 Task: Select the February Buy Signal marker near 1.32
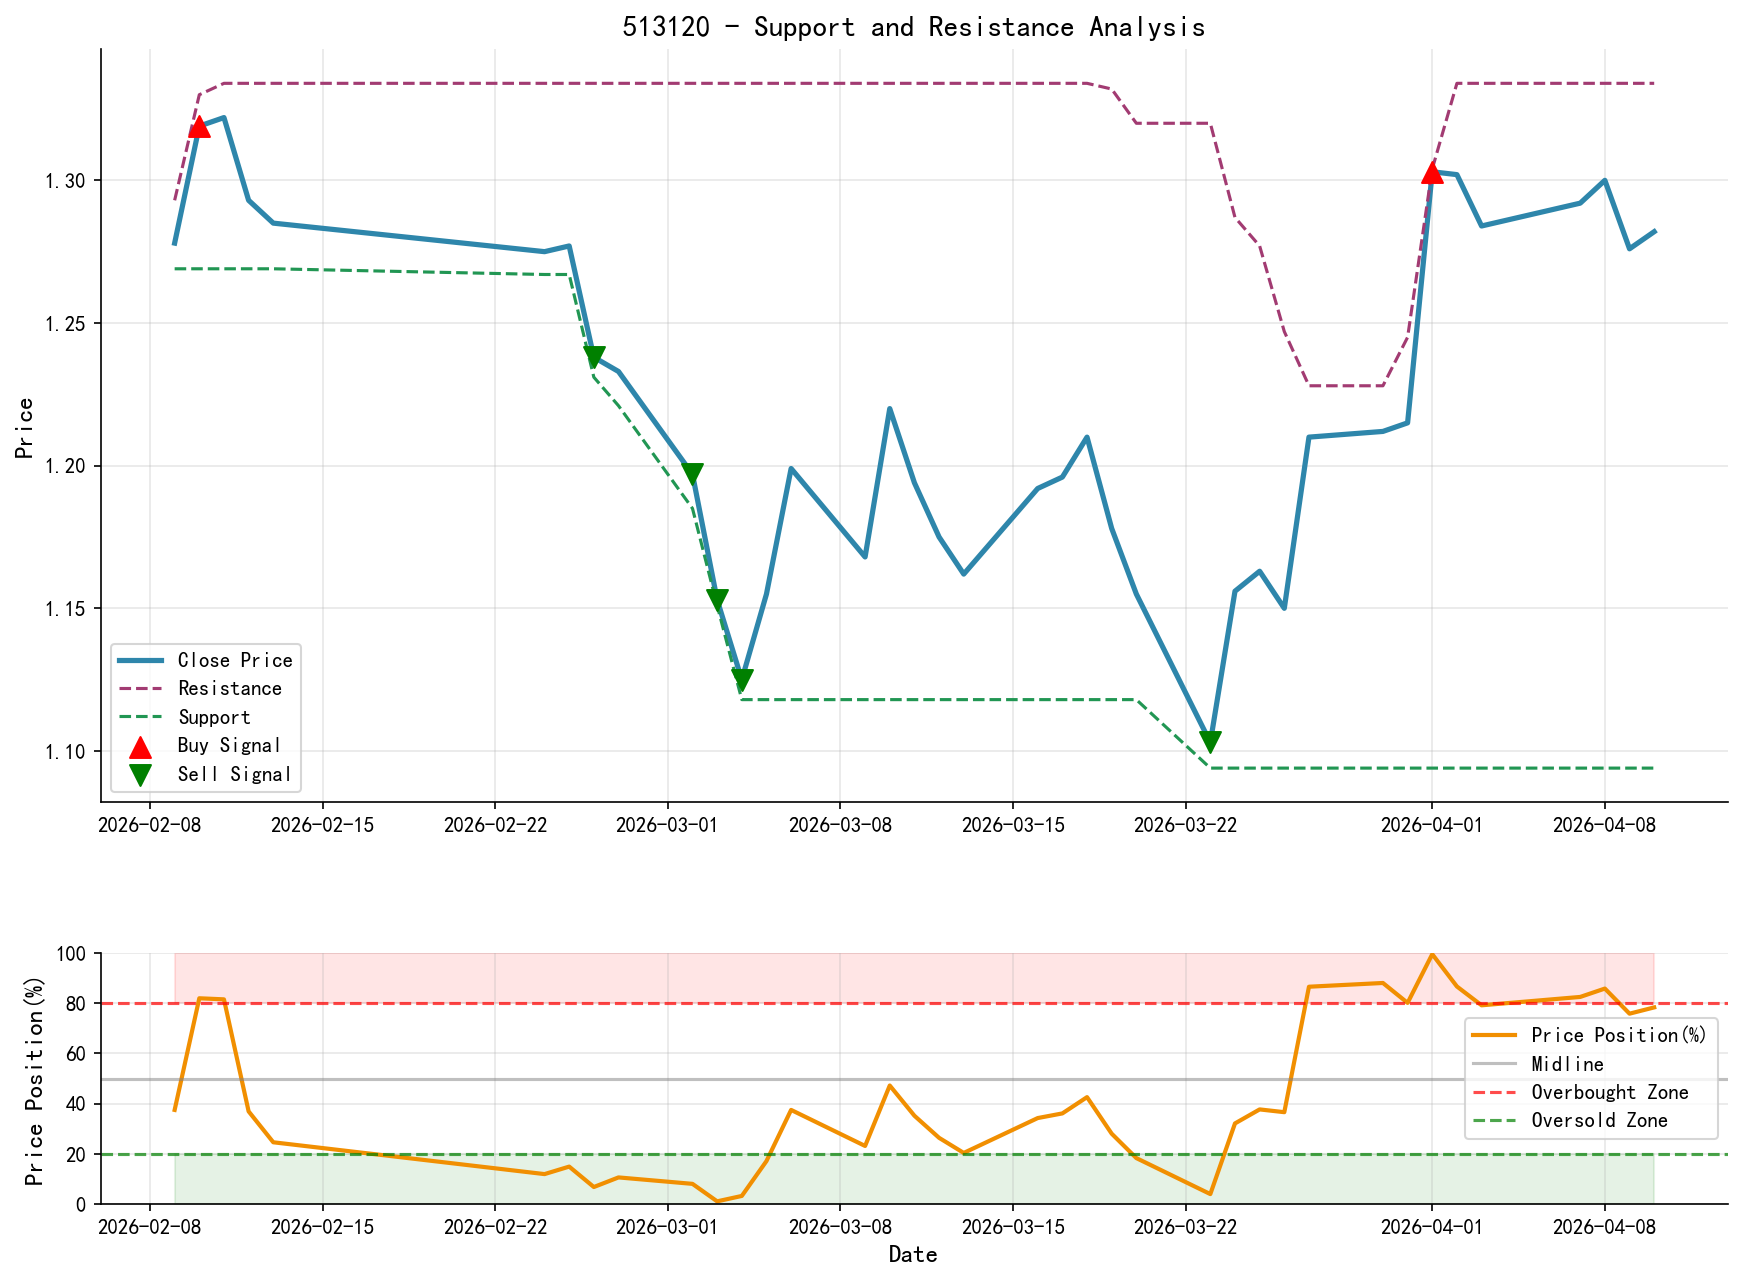pyautogui.click(x=199, y=126)
